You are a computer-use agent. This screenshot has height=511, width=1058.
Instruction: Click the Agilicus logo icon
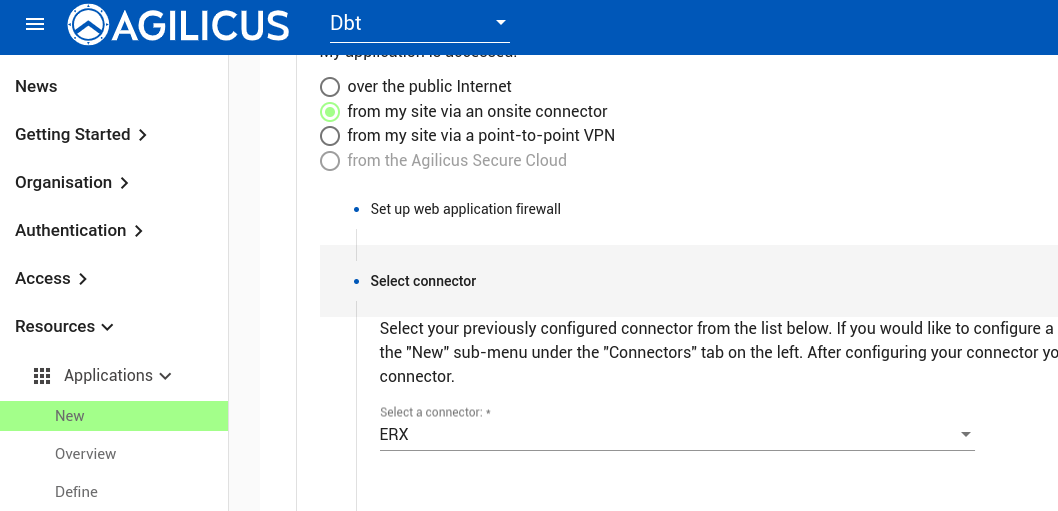click(x=88, y=25)
